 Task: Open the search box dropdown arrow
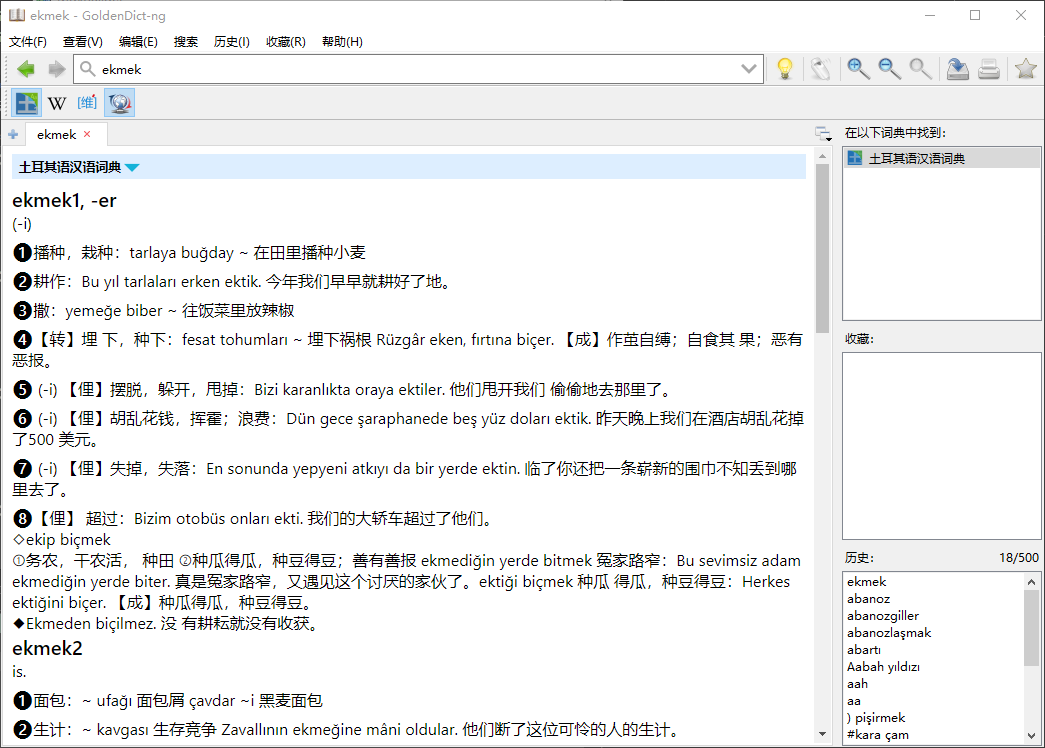click(749, 69)
